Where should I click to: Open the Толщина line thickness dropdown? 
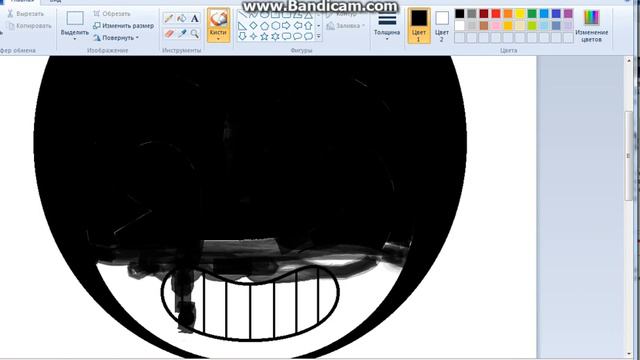click(x=387, y=26)
